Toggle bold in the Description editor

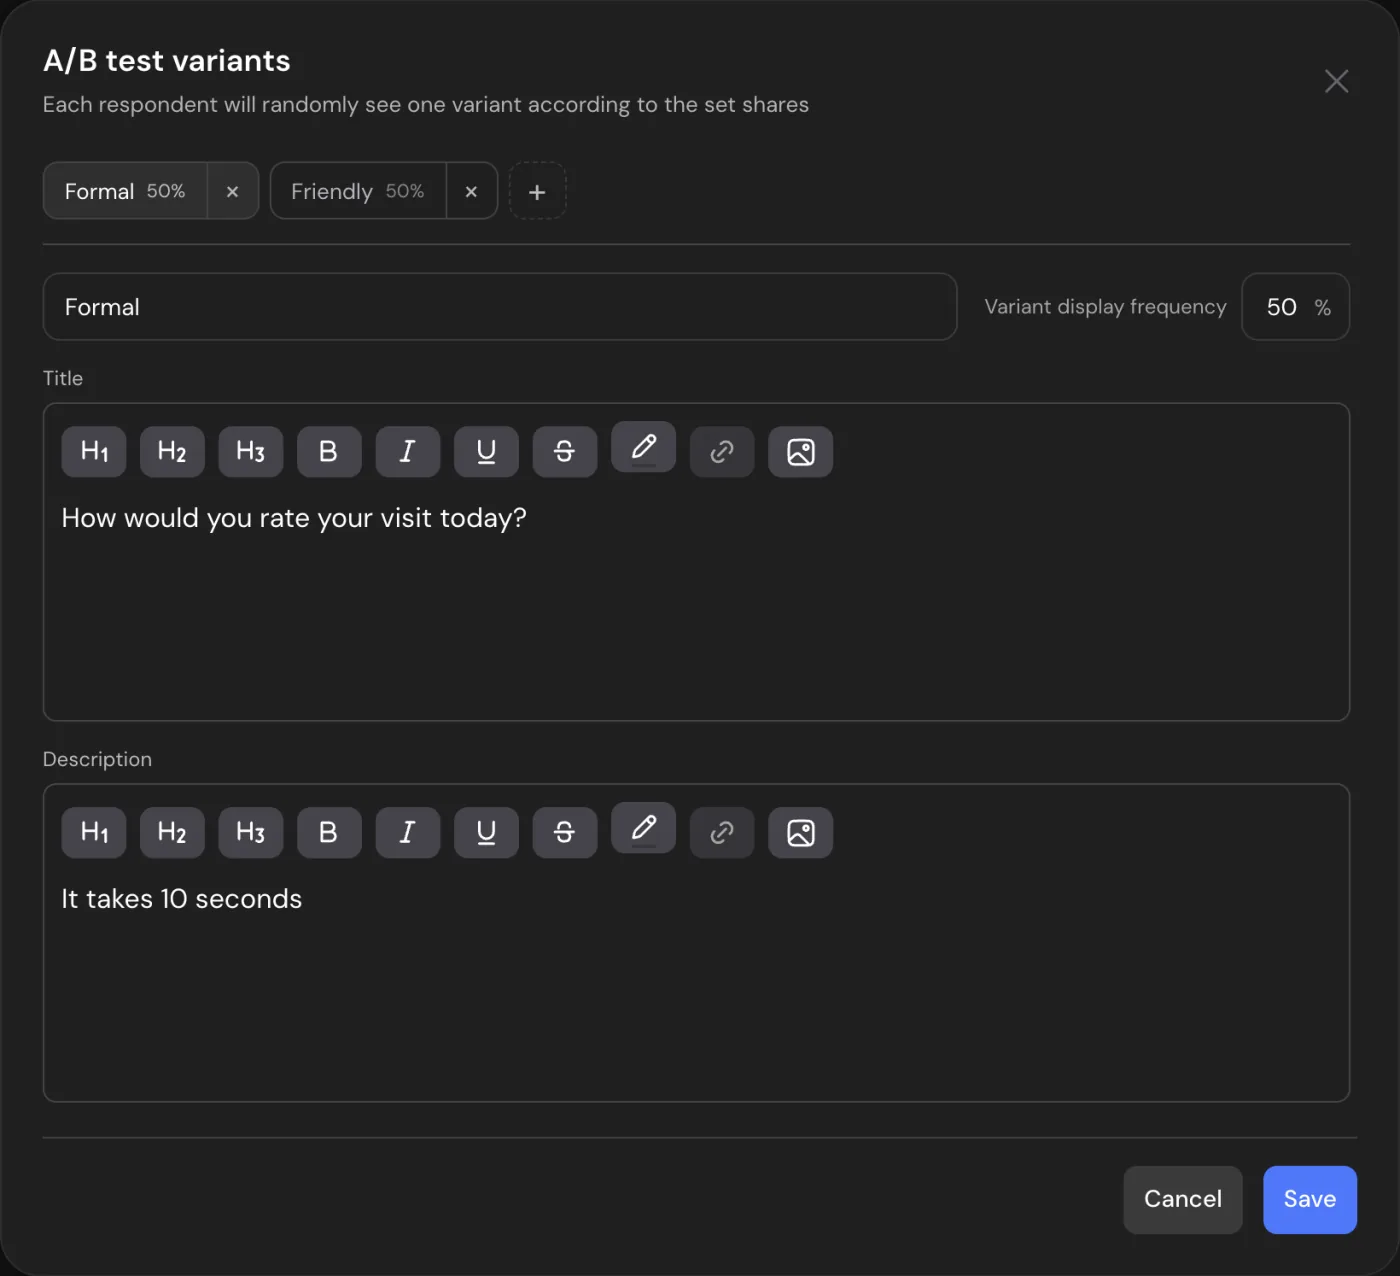tap(329, 833)
